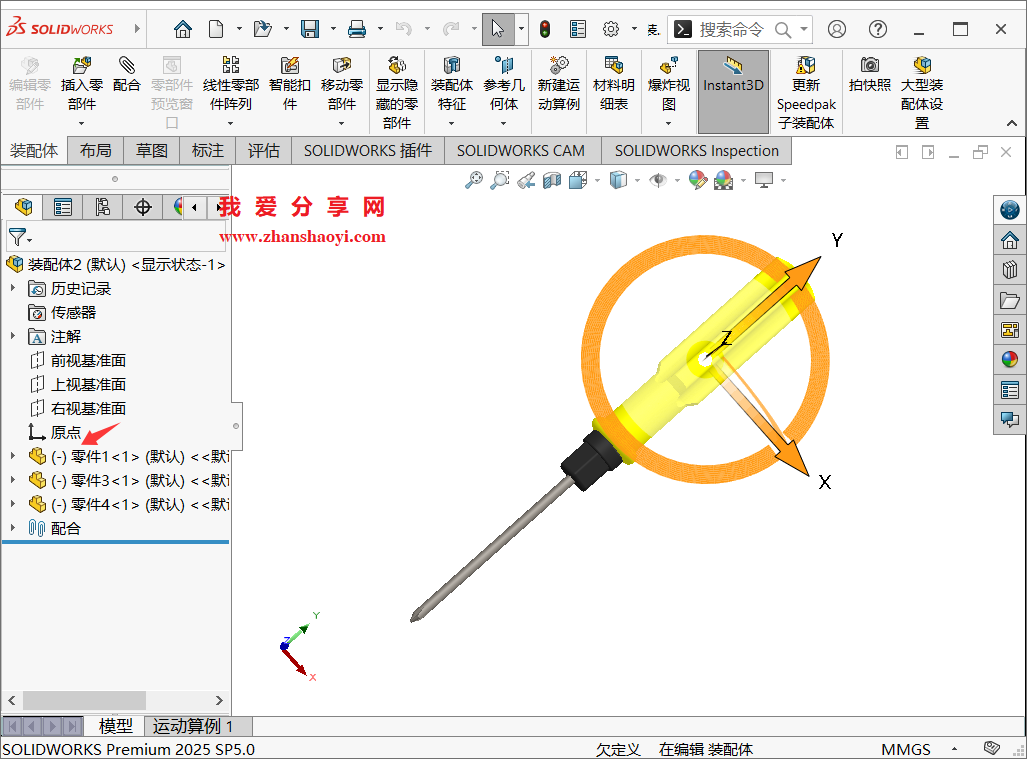
Task: Click the 搜索命令 search field
Action: (x=739, y=29)
